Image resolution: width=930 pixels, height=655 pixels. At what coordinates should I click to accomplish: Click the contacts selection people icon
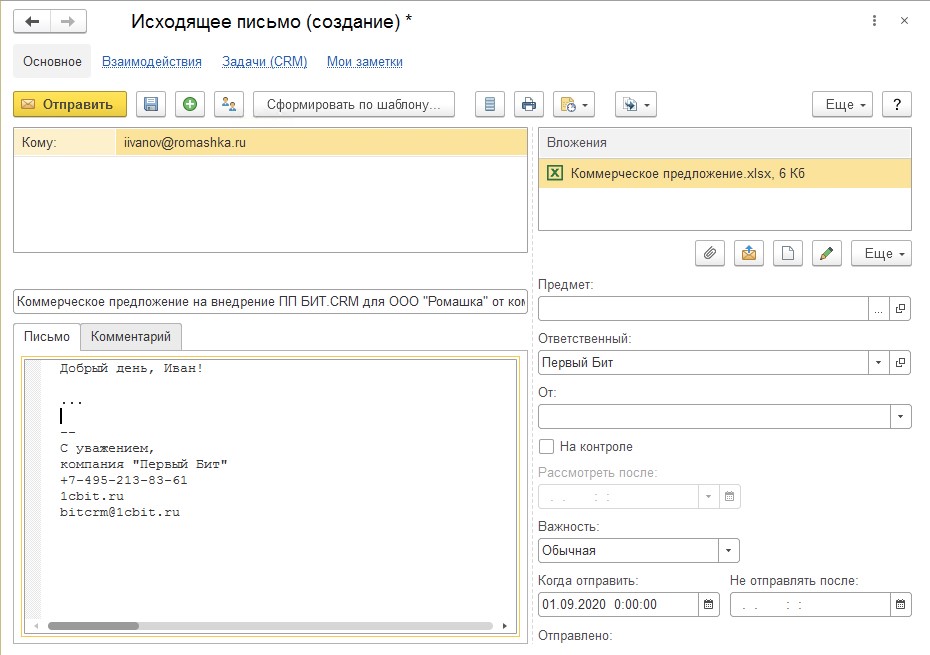pos(229,104)
